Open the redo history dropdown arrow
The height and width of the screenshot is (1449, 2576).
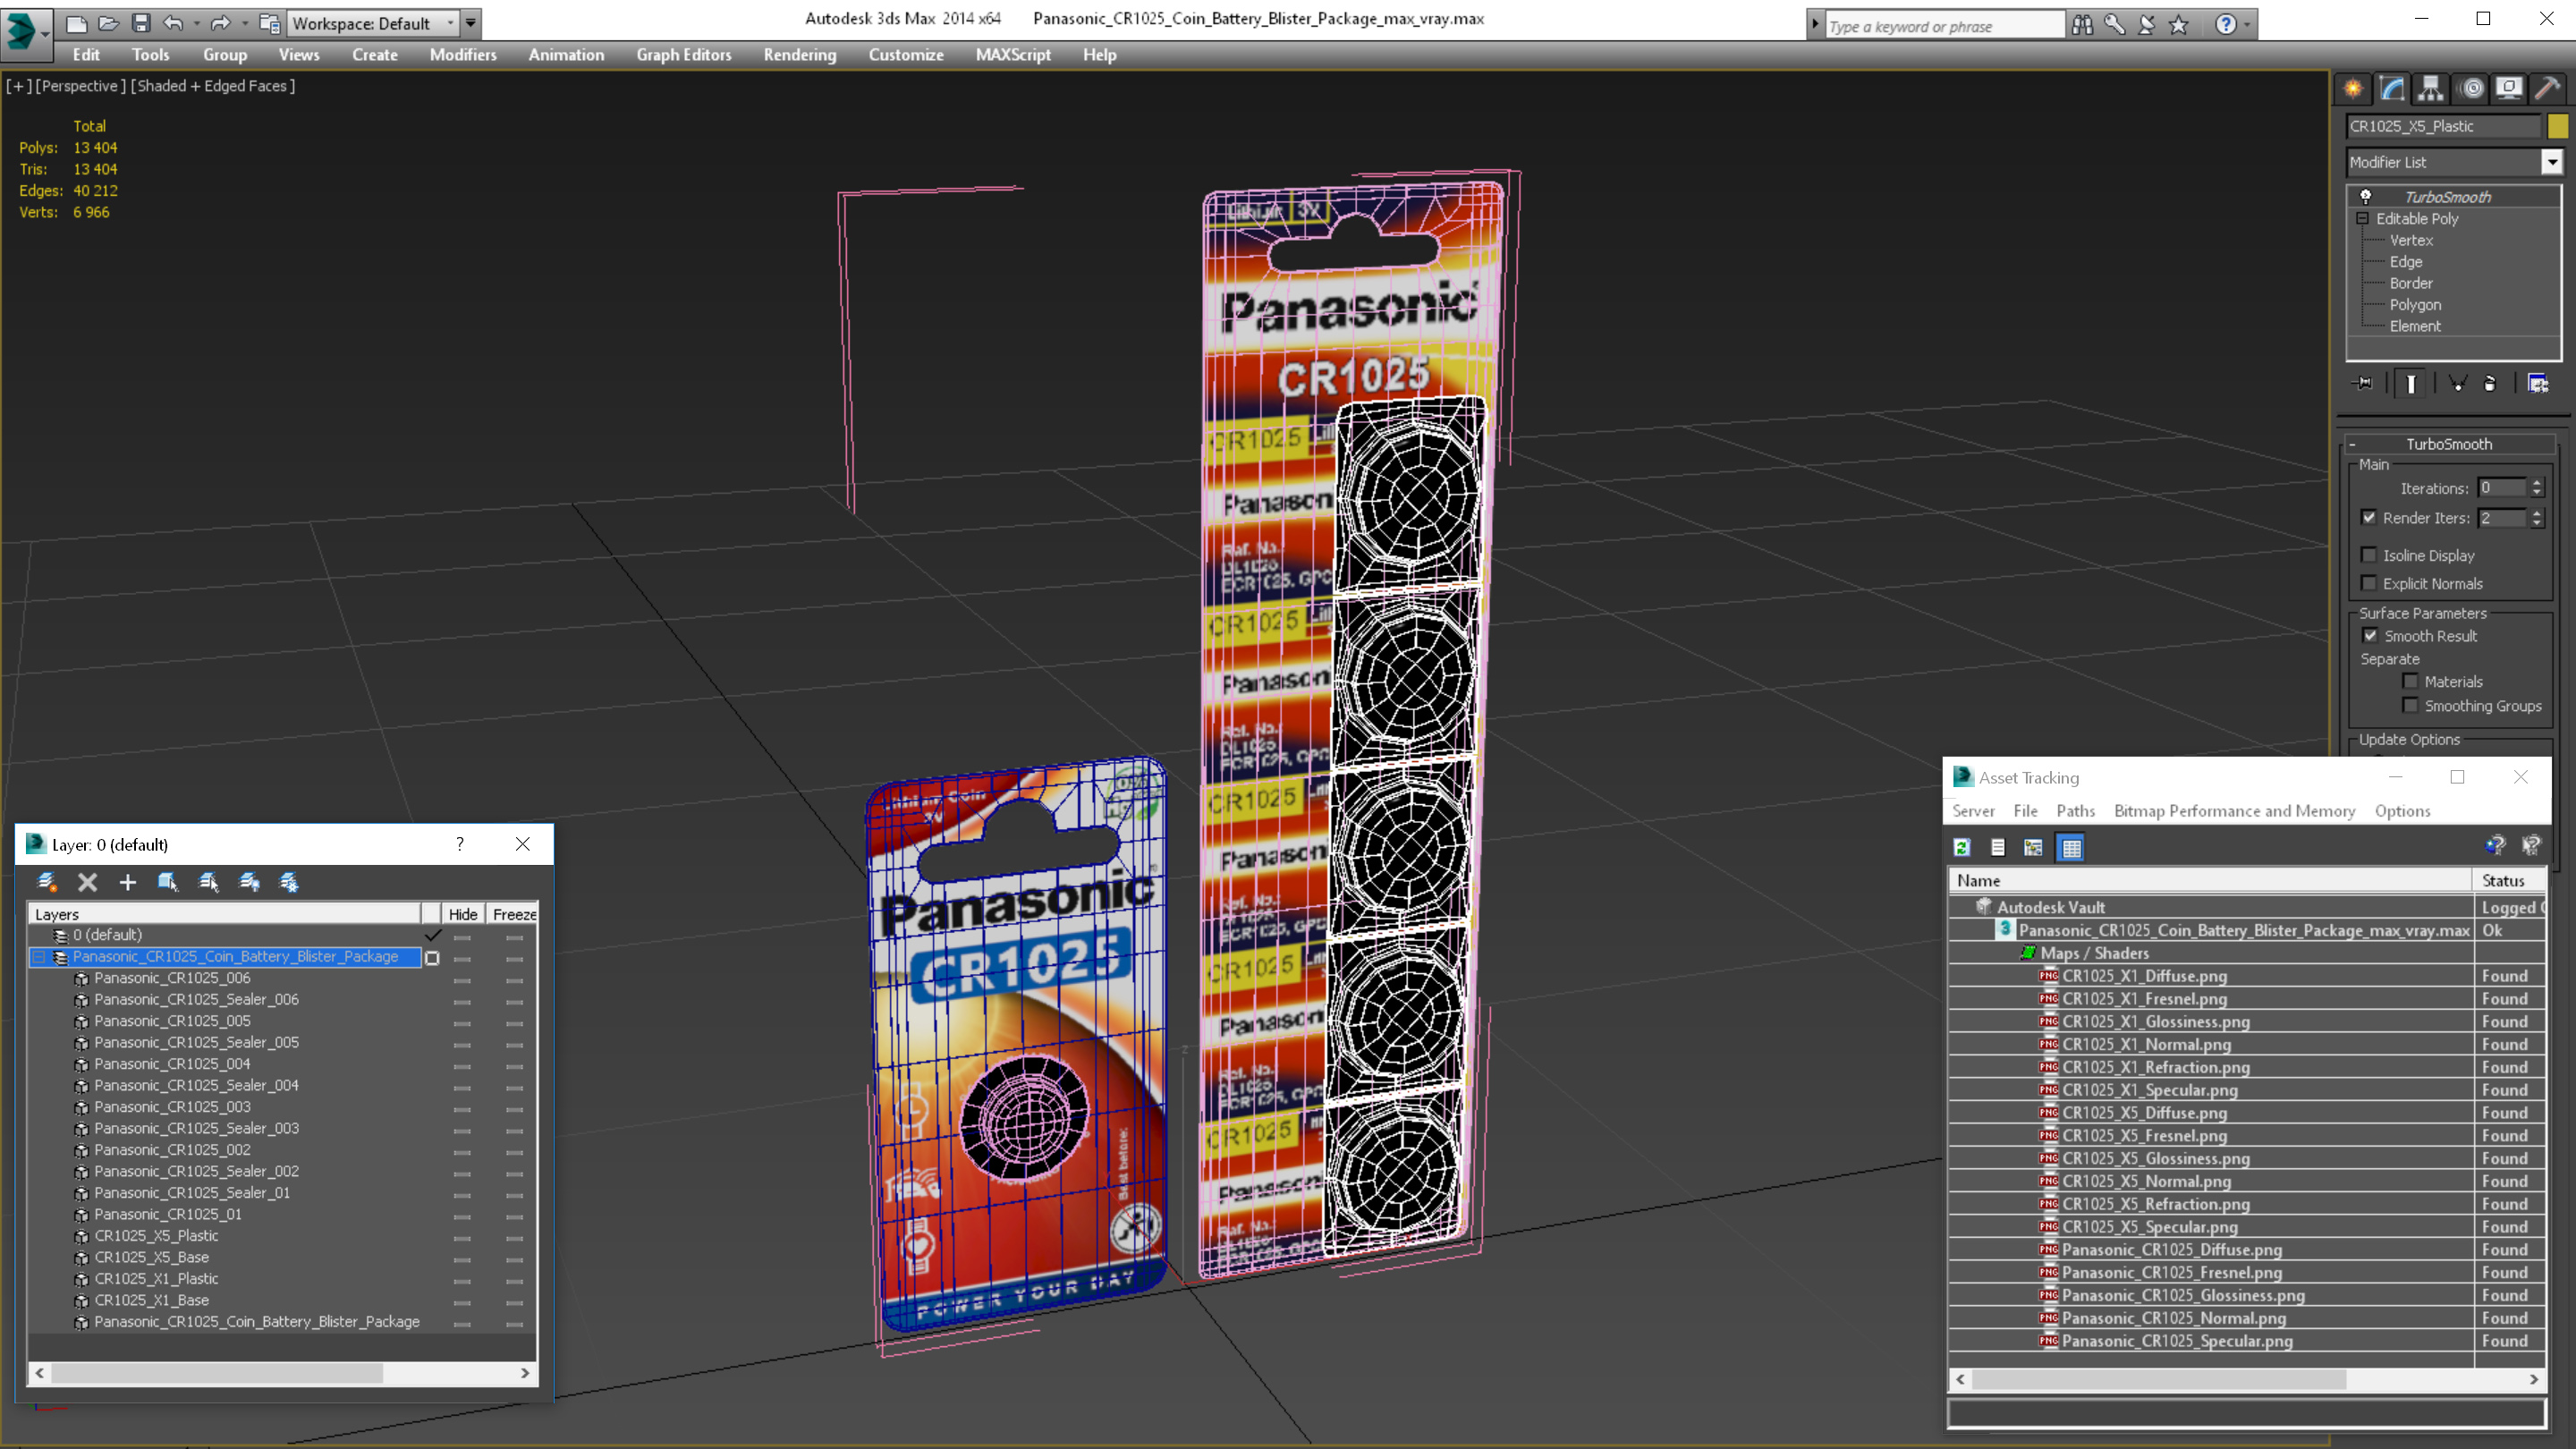pyautogui.click(x=244, y=23)
